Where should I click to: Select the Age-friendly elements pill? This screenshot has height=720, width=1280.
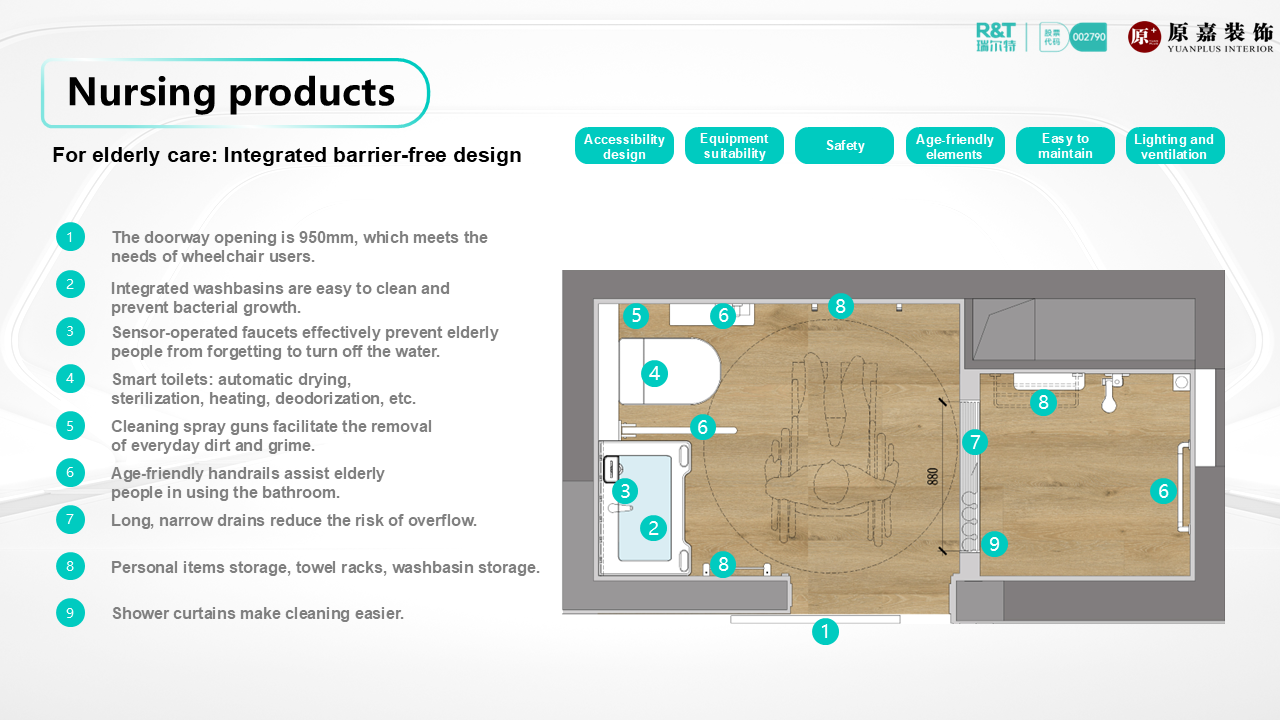pos(955,146)
